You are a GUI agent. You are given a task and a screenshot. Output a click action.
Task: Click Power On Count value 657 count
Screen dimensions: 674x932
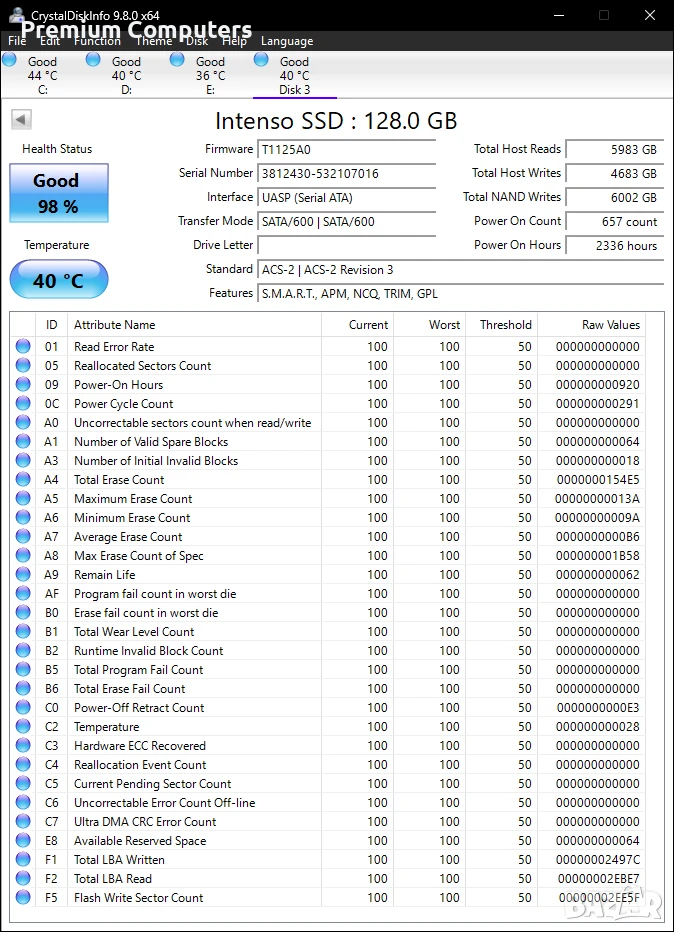point(615,221)
